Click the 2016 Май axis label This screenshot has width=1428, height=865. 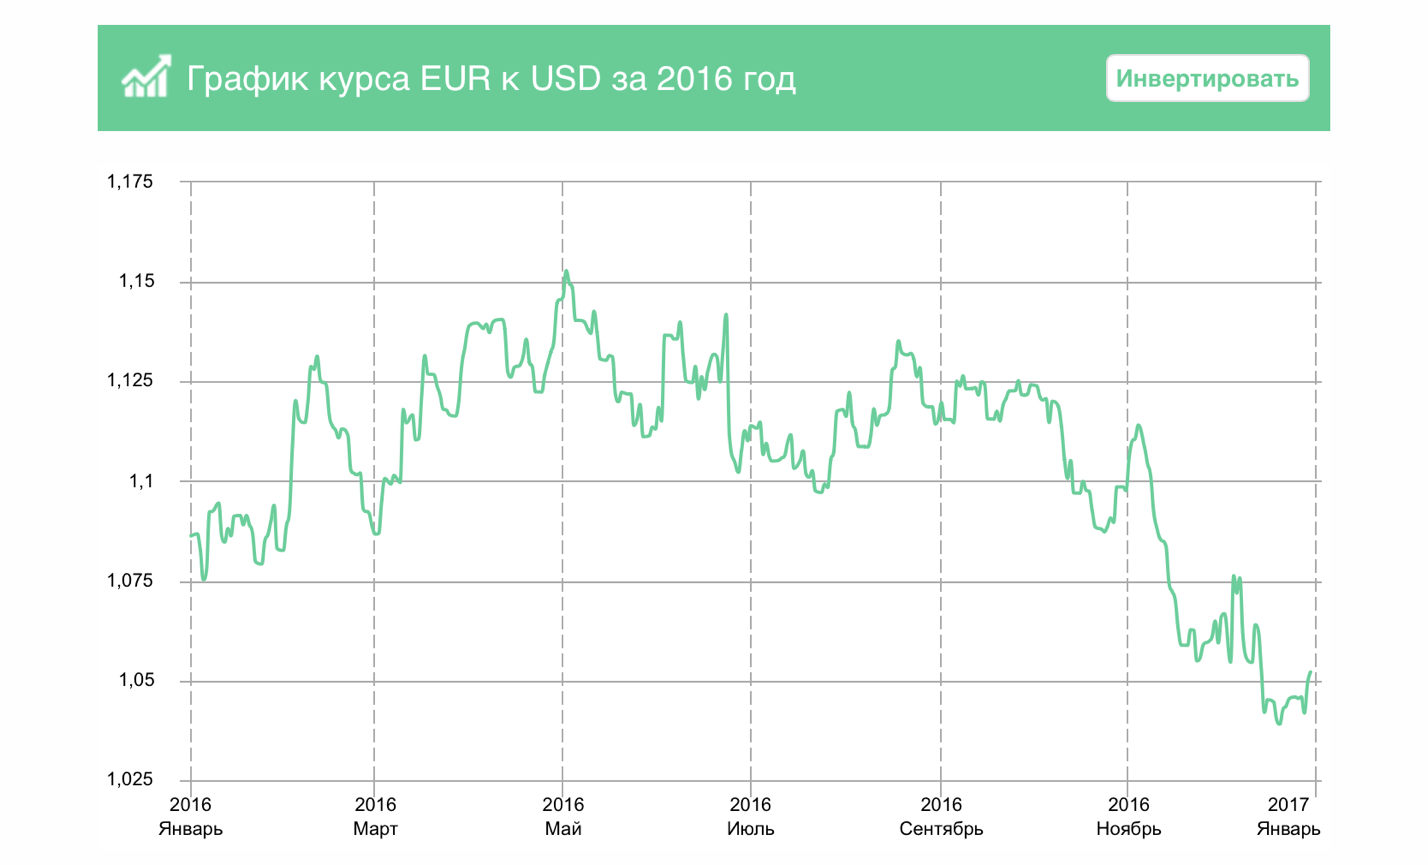[563, 817]
